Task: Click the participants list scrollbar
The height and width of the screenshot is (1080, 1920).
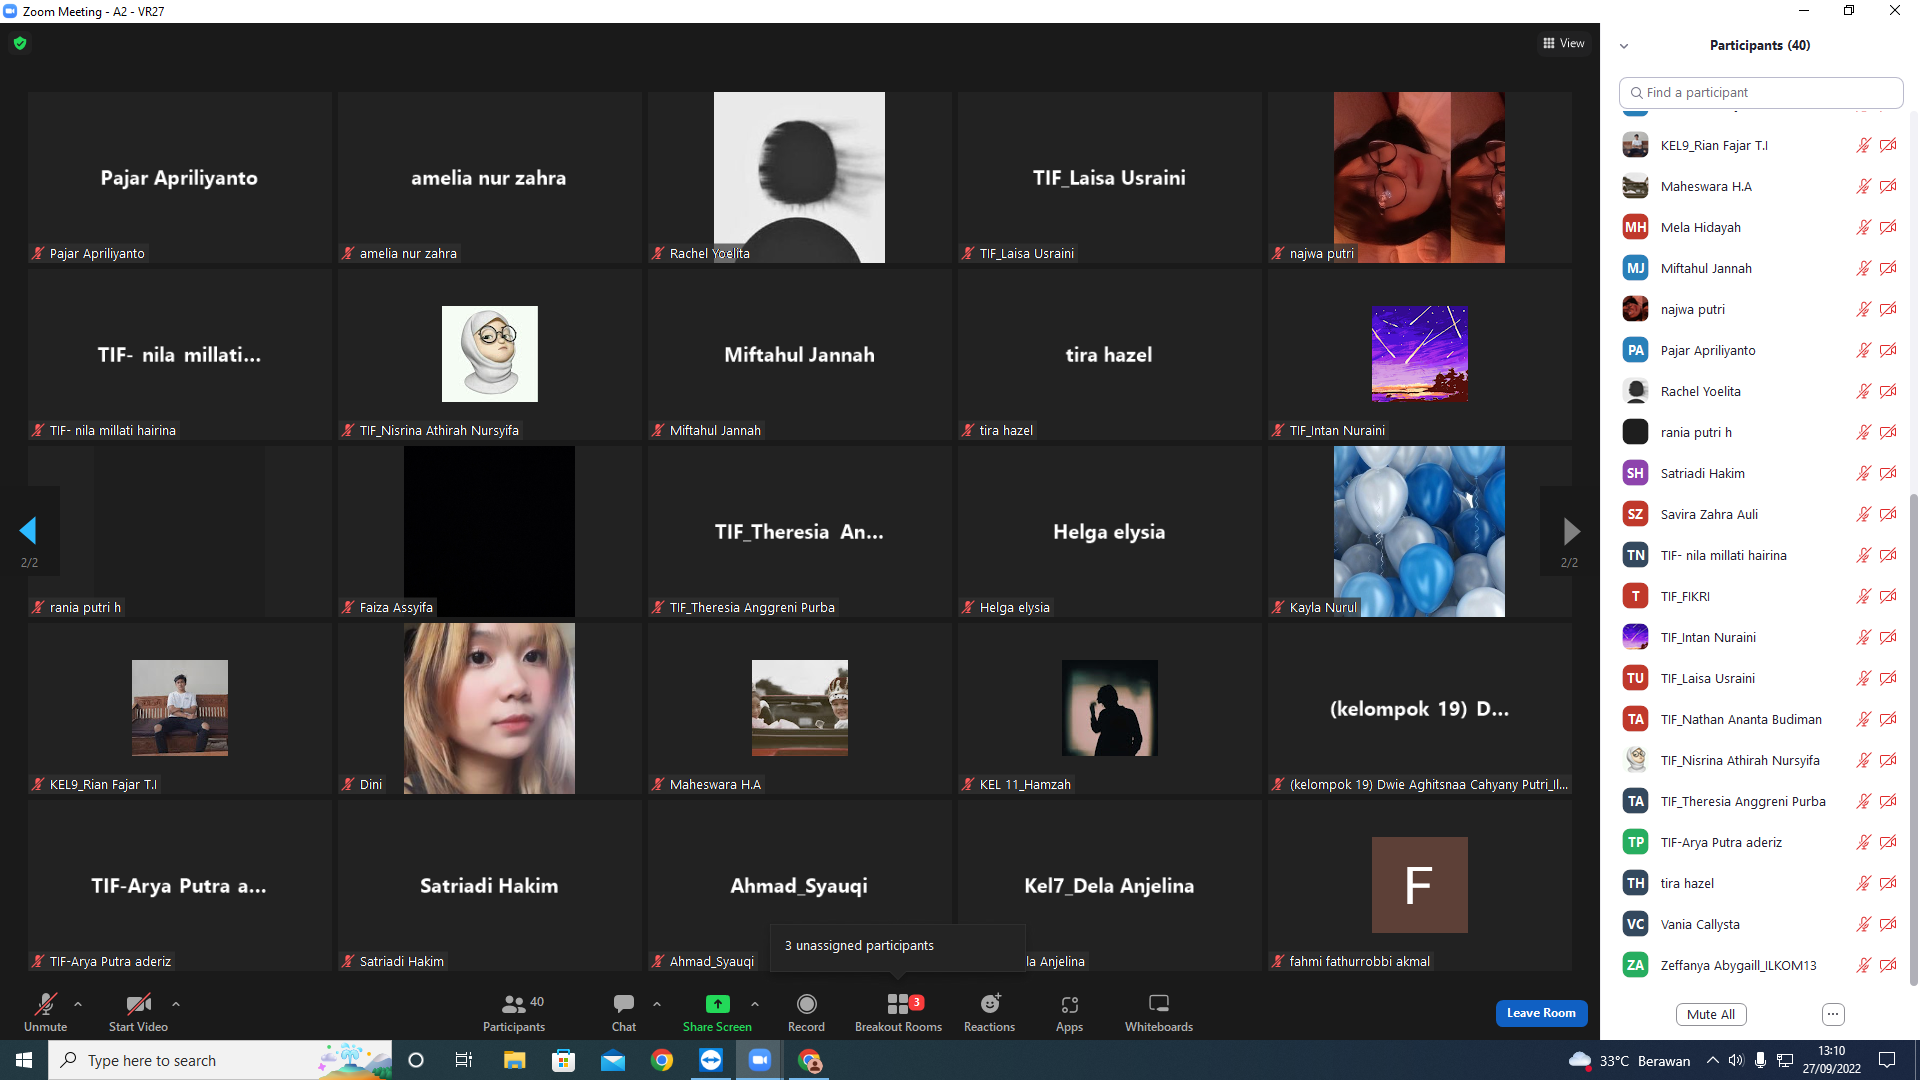Action: pyautogui.click(x=1913, y=739)
